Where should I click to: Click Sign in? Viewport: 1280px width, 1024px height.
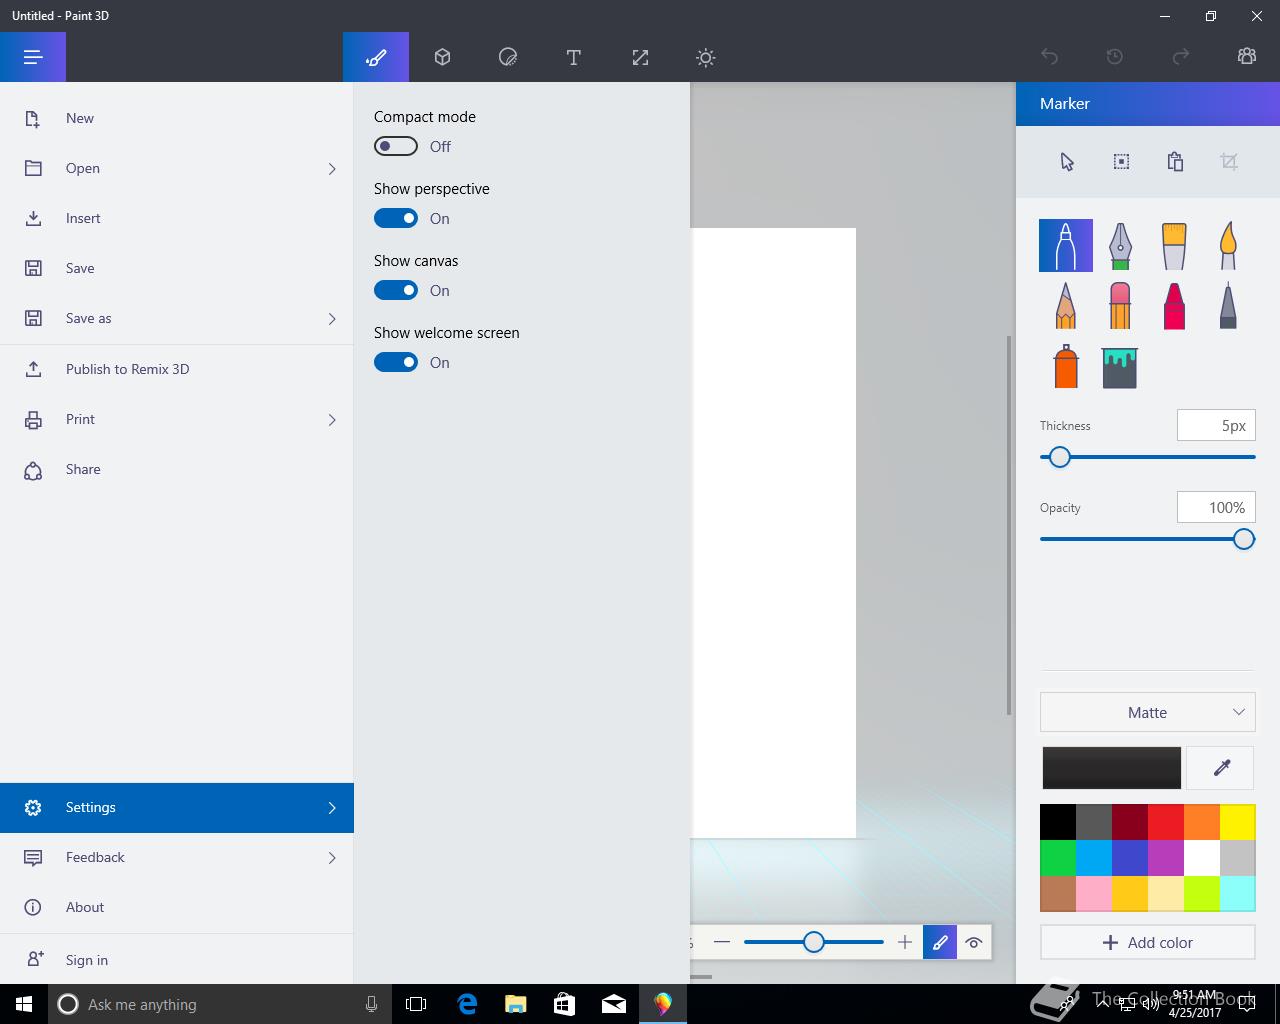[177, 960]
